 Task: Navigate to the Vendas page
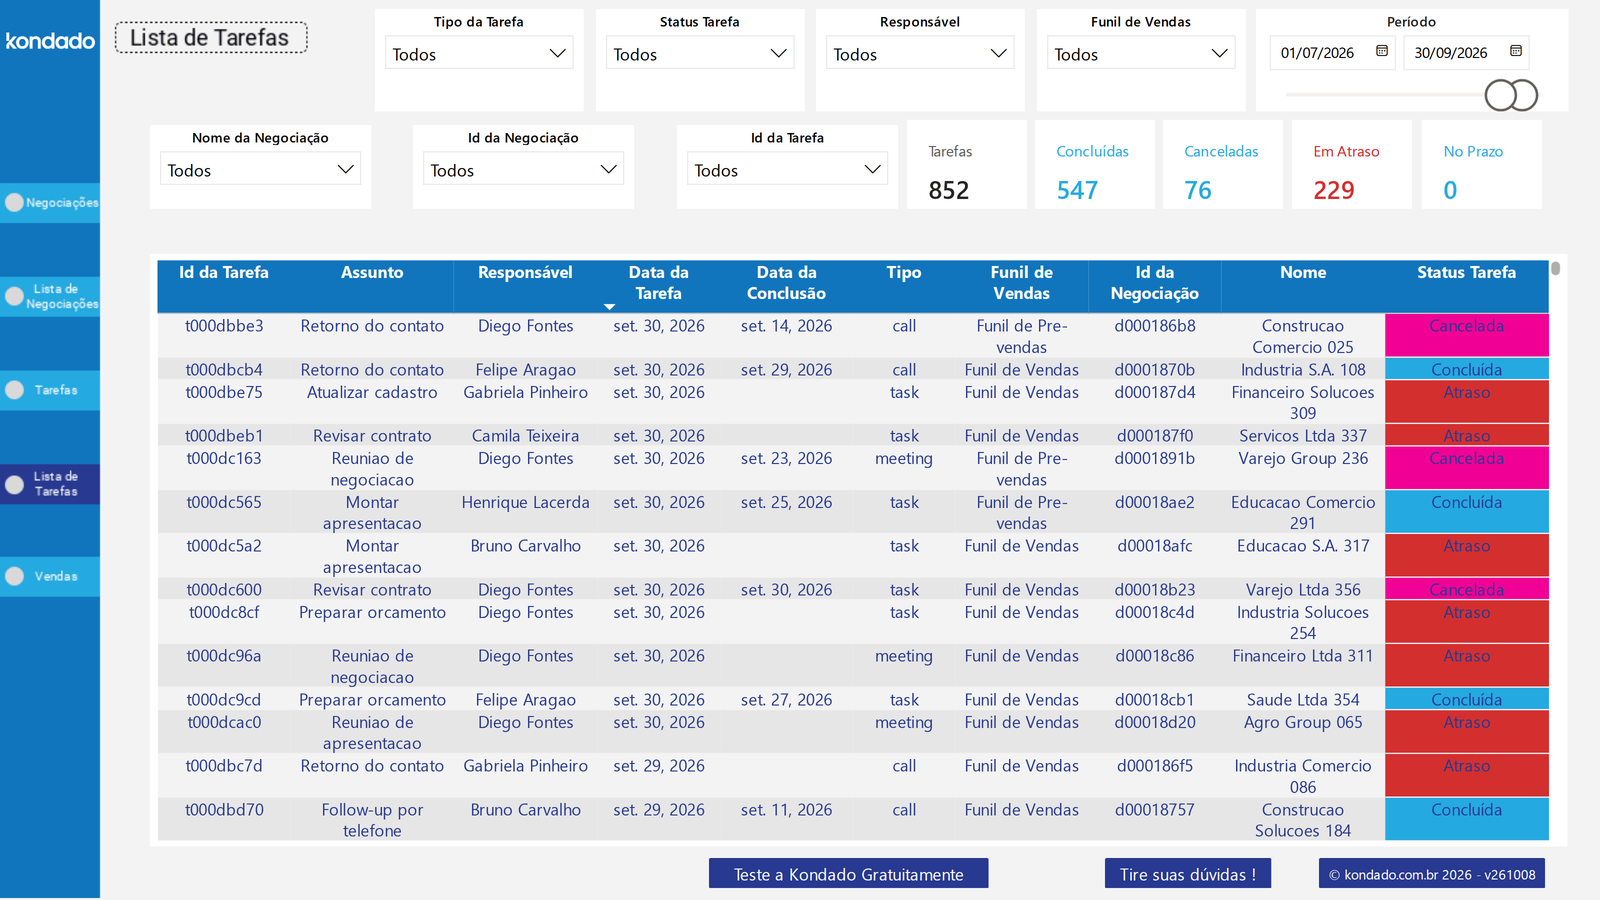pyautogui.click(x=50, y=576)
